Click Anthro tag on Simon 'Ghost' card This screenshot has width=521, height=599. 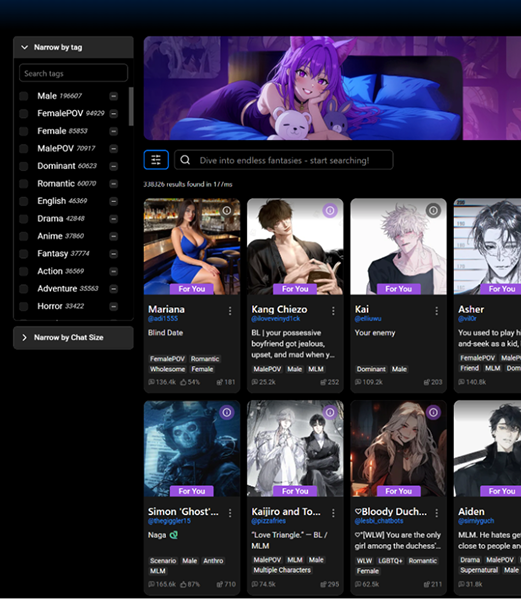(x=213, y=561)
